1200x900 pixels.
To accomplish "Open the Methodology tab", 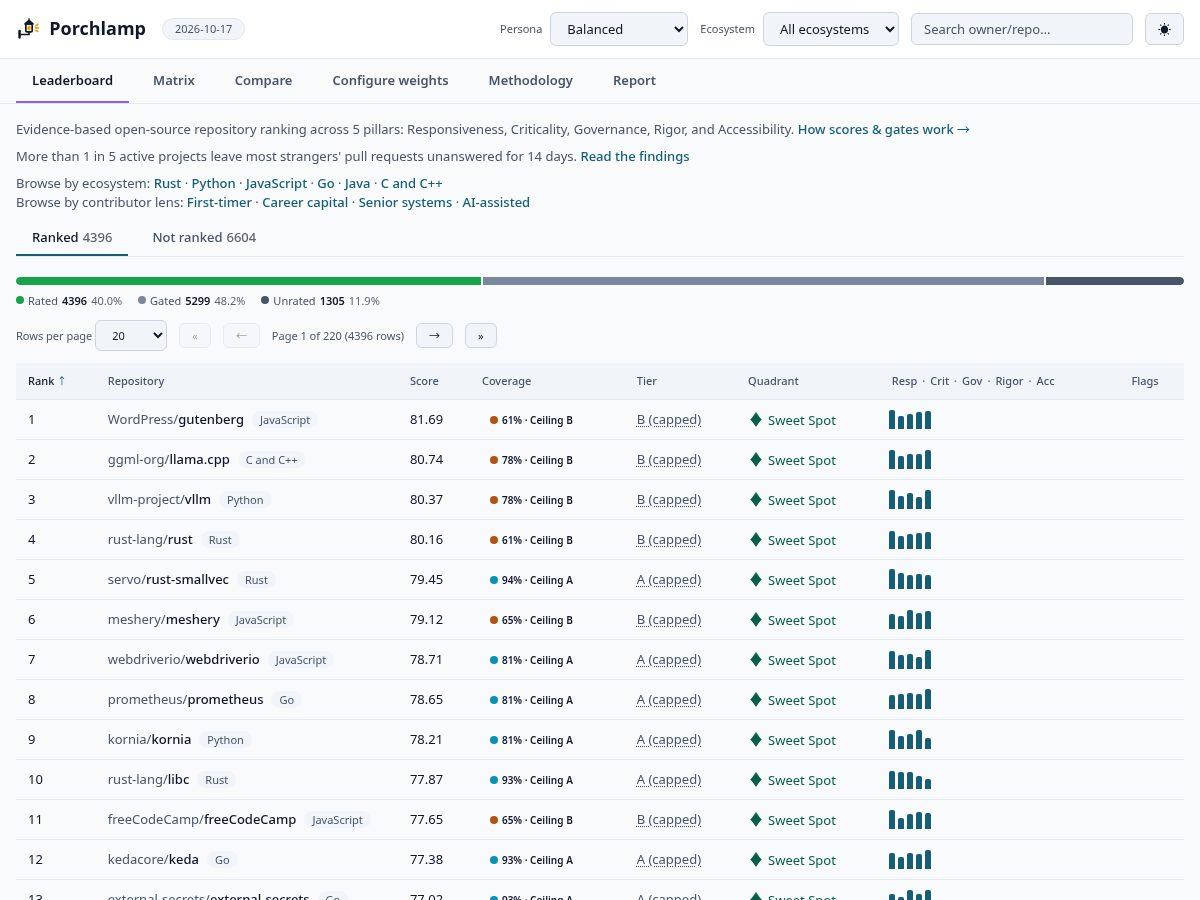I will [531, 80].
